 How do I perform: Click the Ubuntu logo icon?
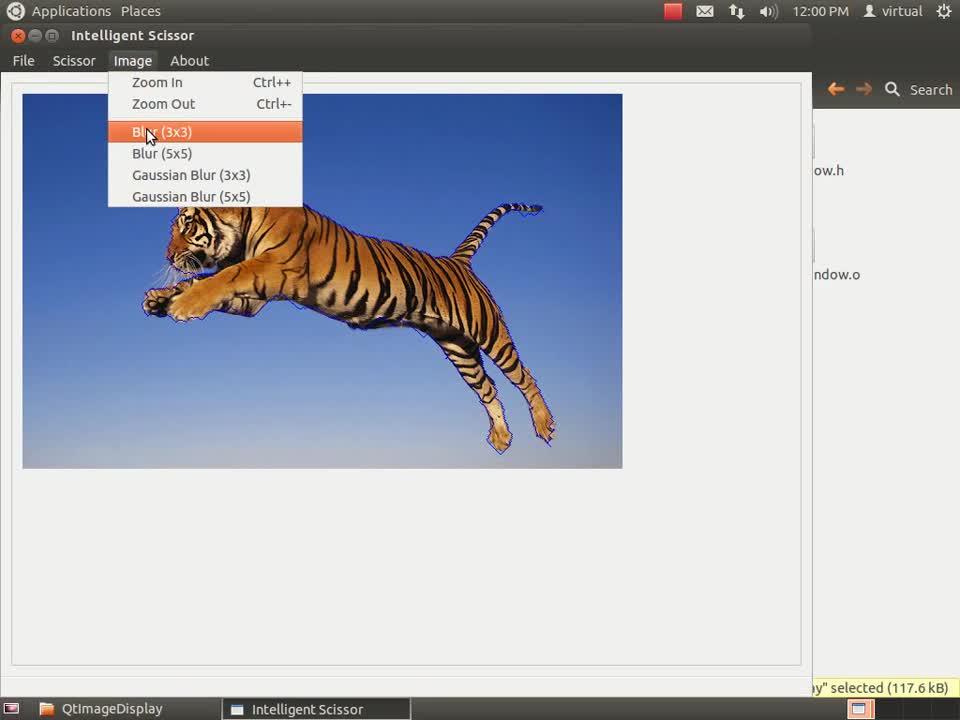pos(15,11)
